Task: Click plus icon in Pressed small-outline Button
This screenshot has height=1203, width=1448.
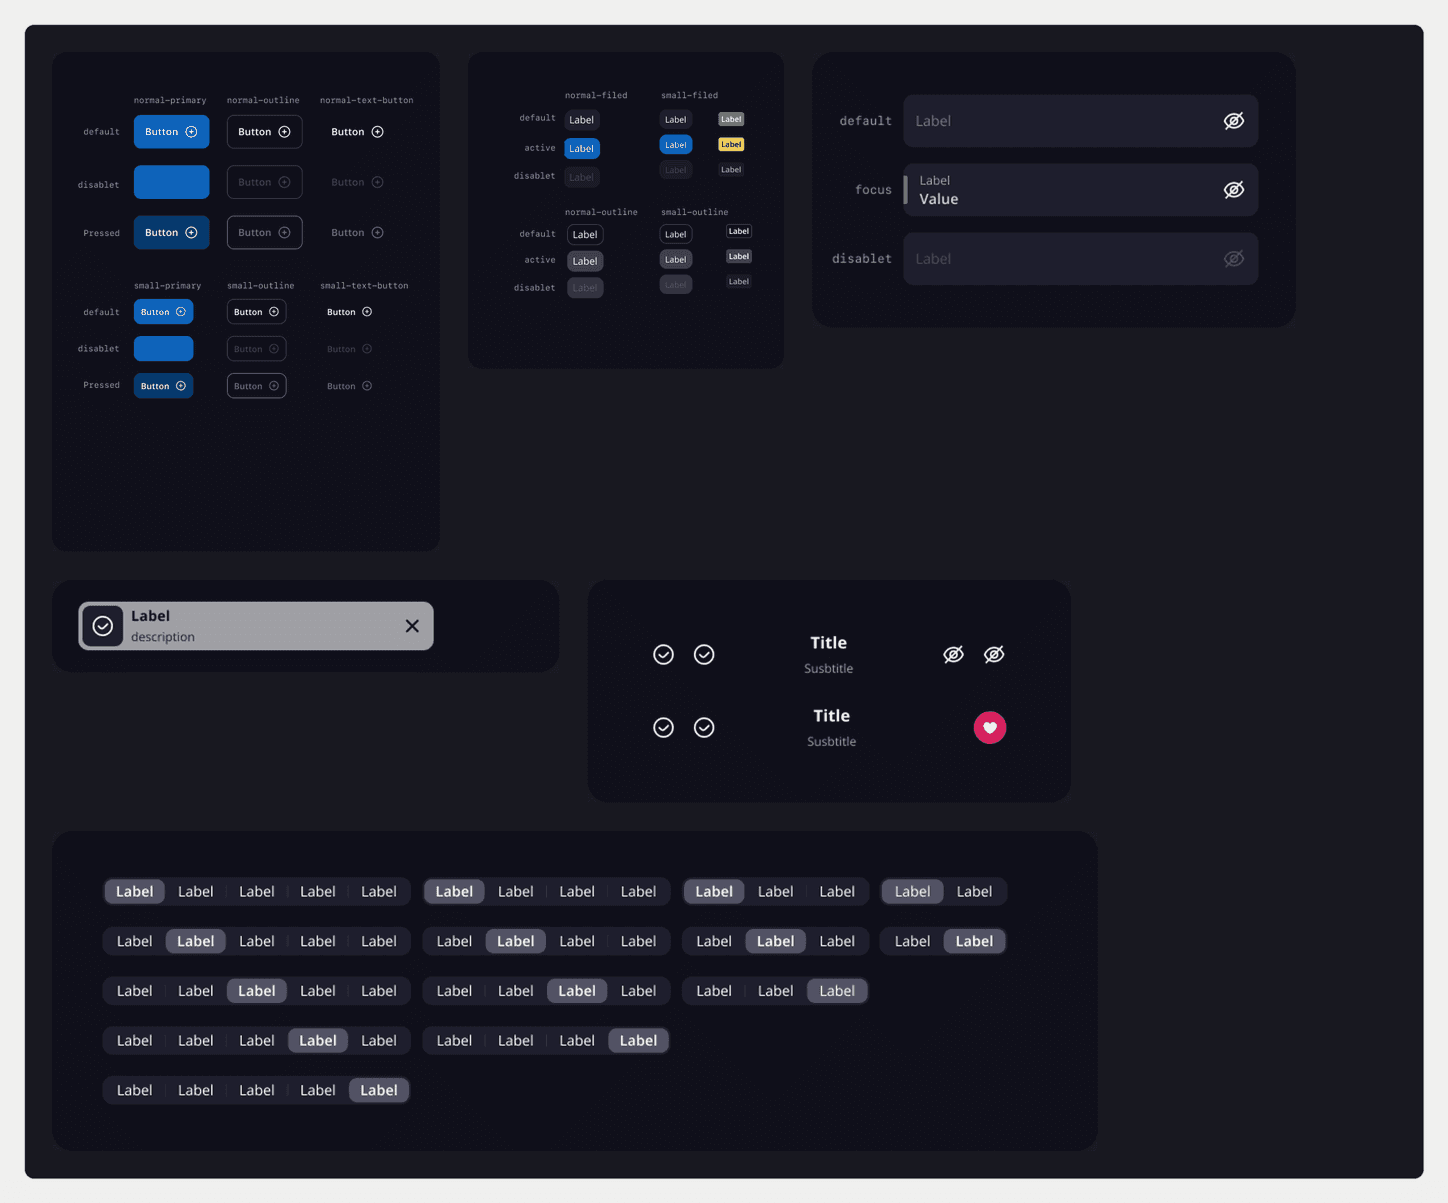Action: pos(274,386)
